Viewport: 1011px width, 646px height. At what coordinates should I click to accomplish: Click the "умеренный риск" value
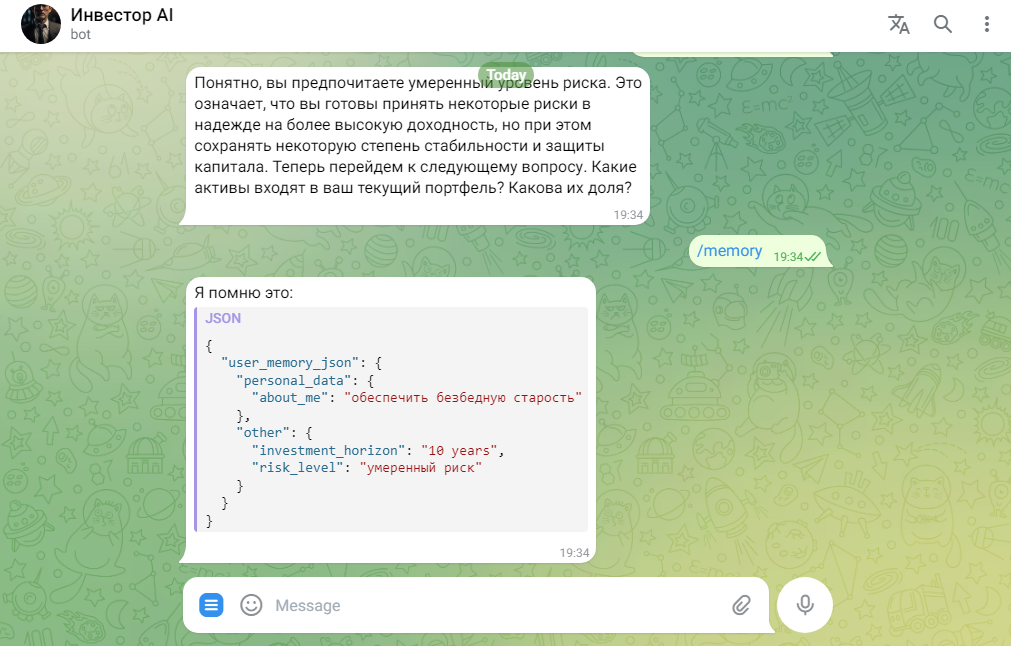420,467
